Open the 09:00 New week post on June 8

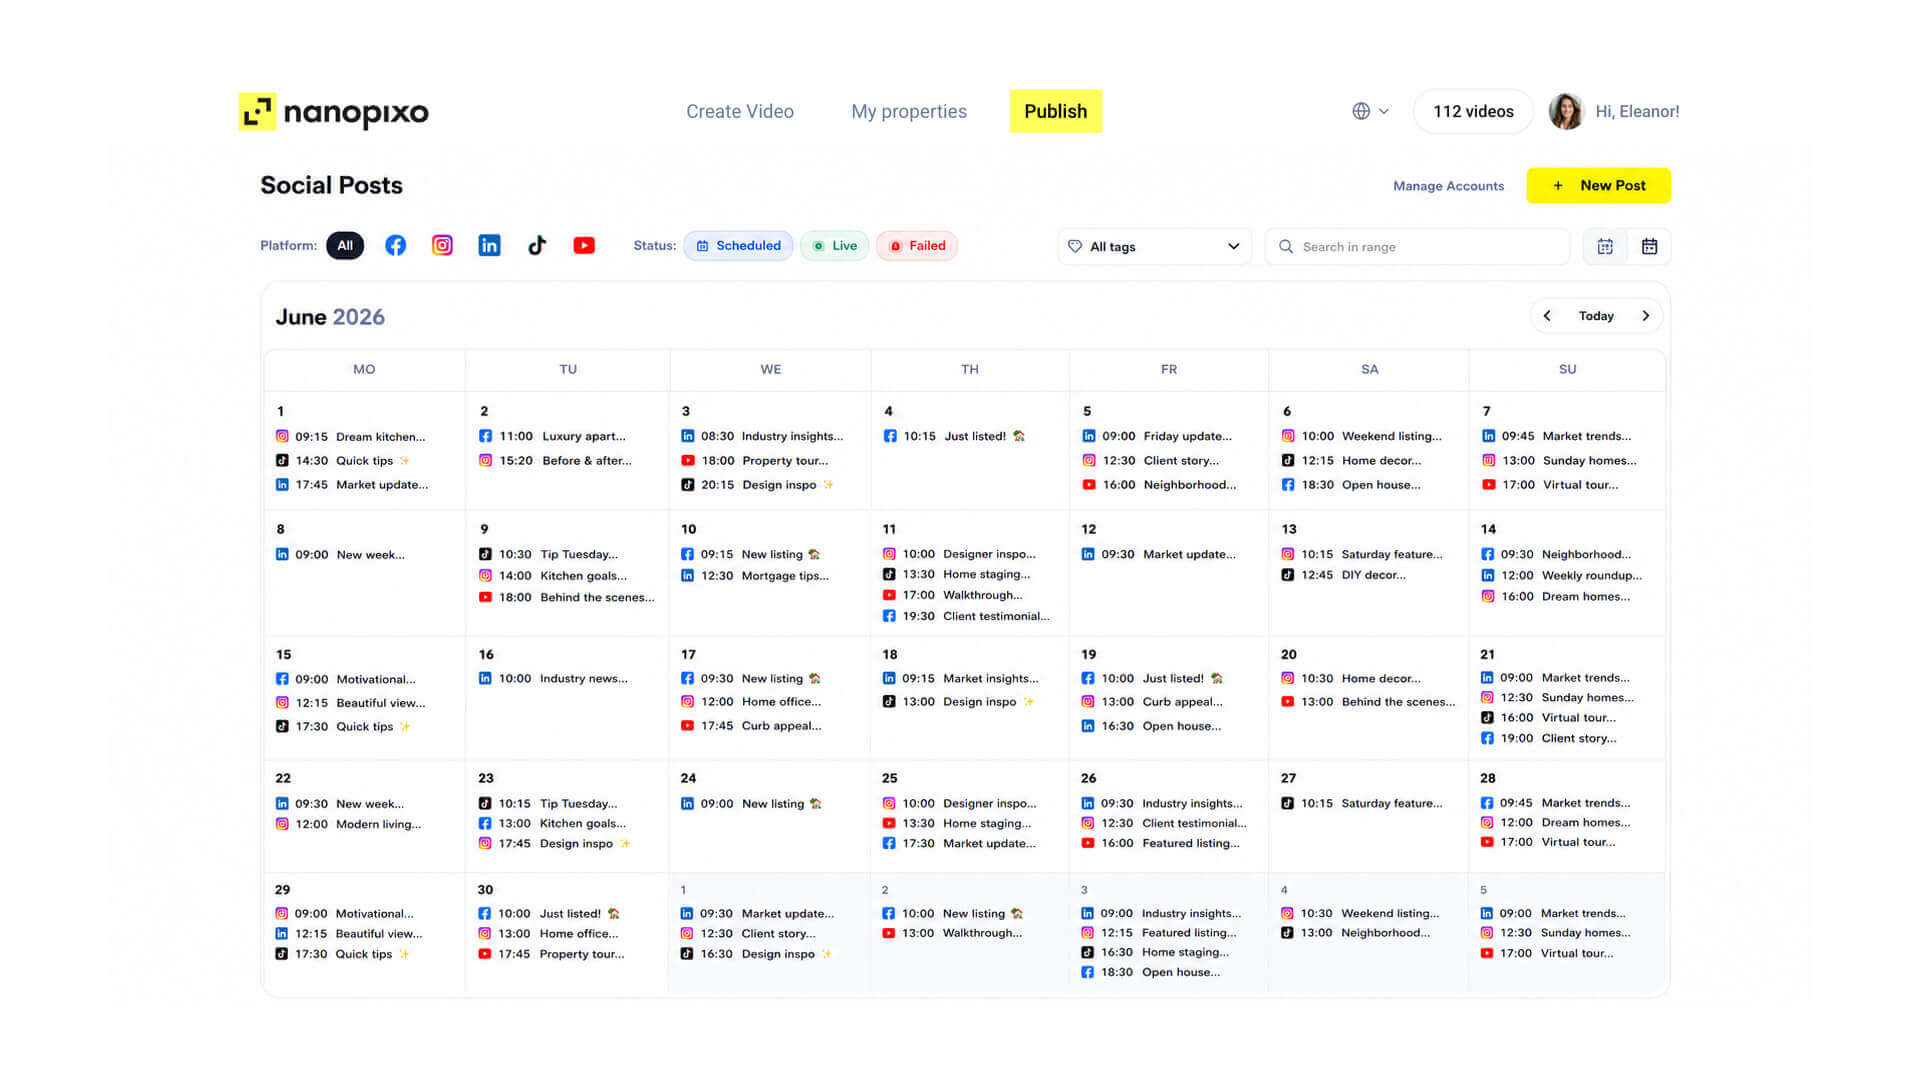[x=340, y=555]
